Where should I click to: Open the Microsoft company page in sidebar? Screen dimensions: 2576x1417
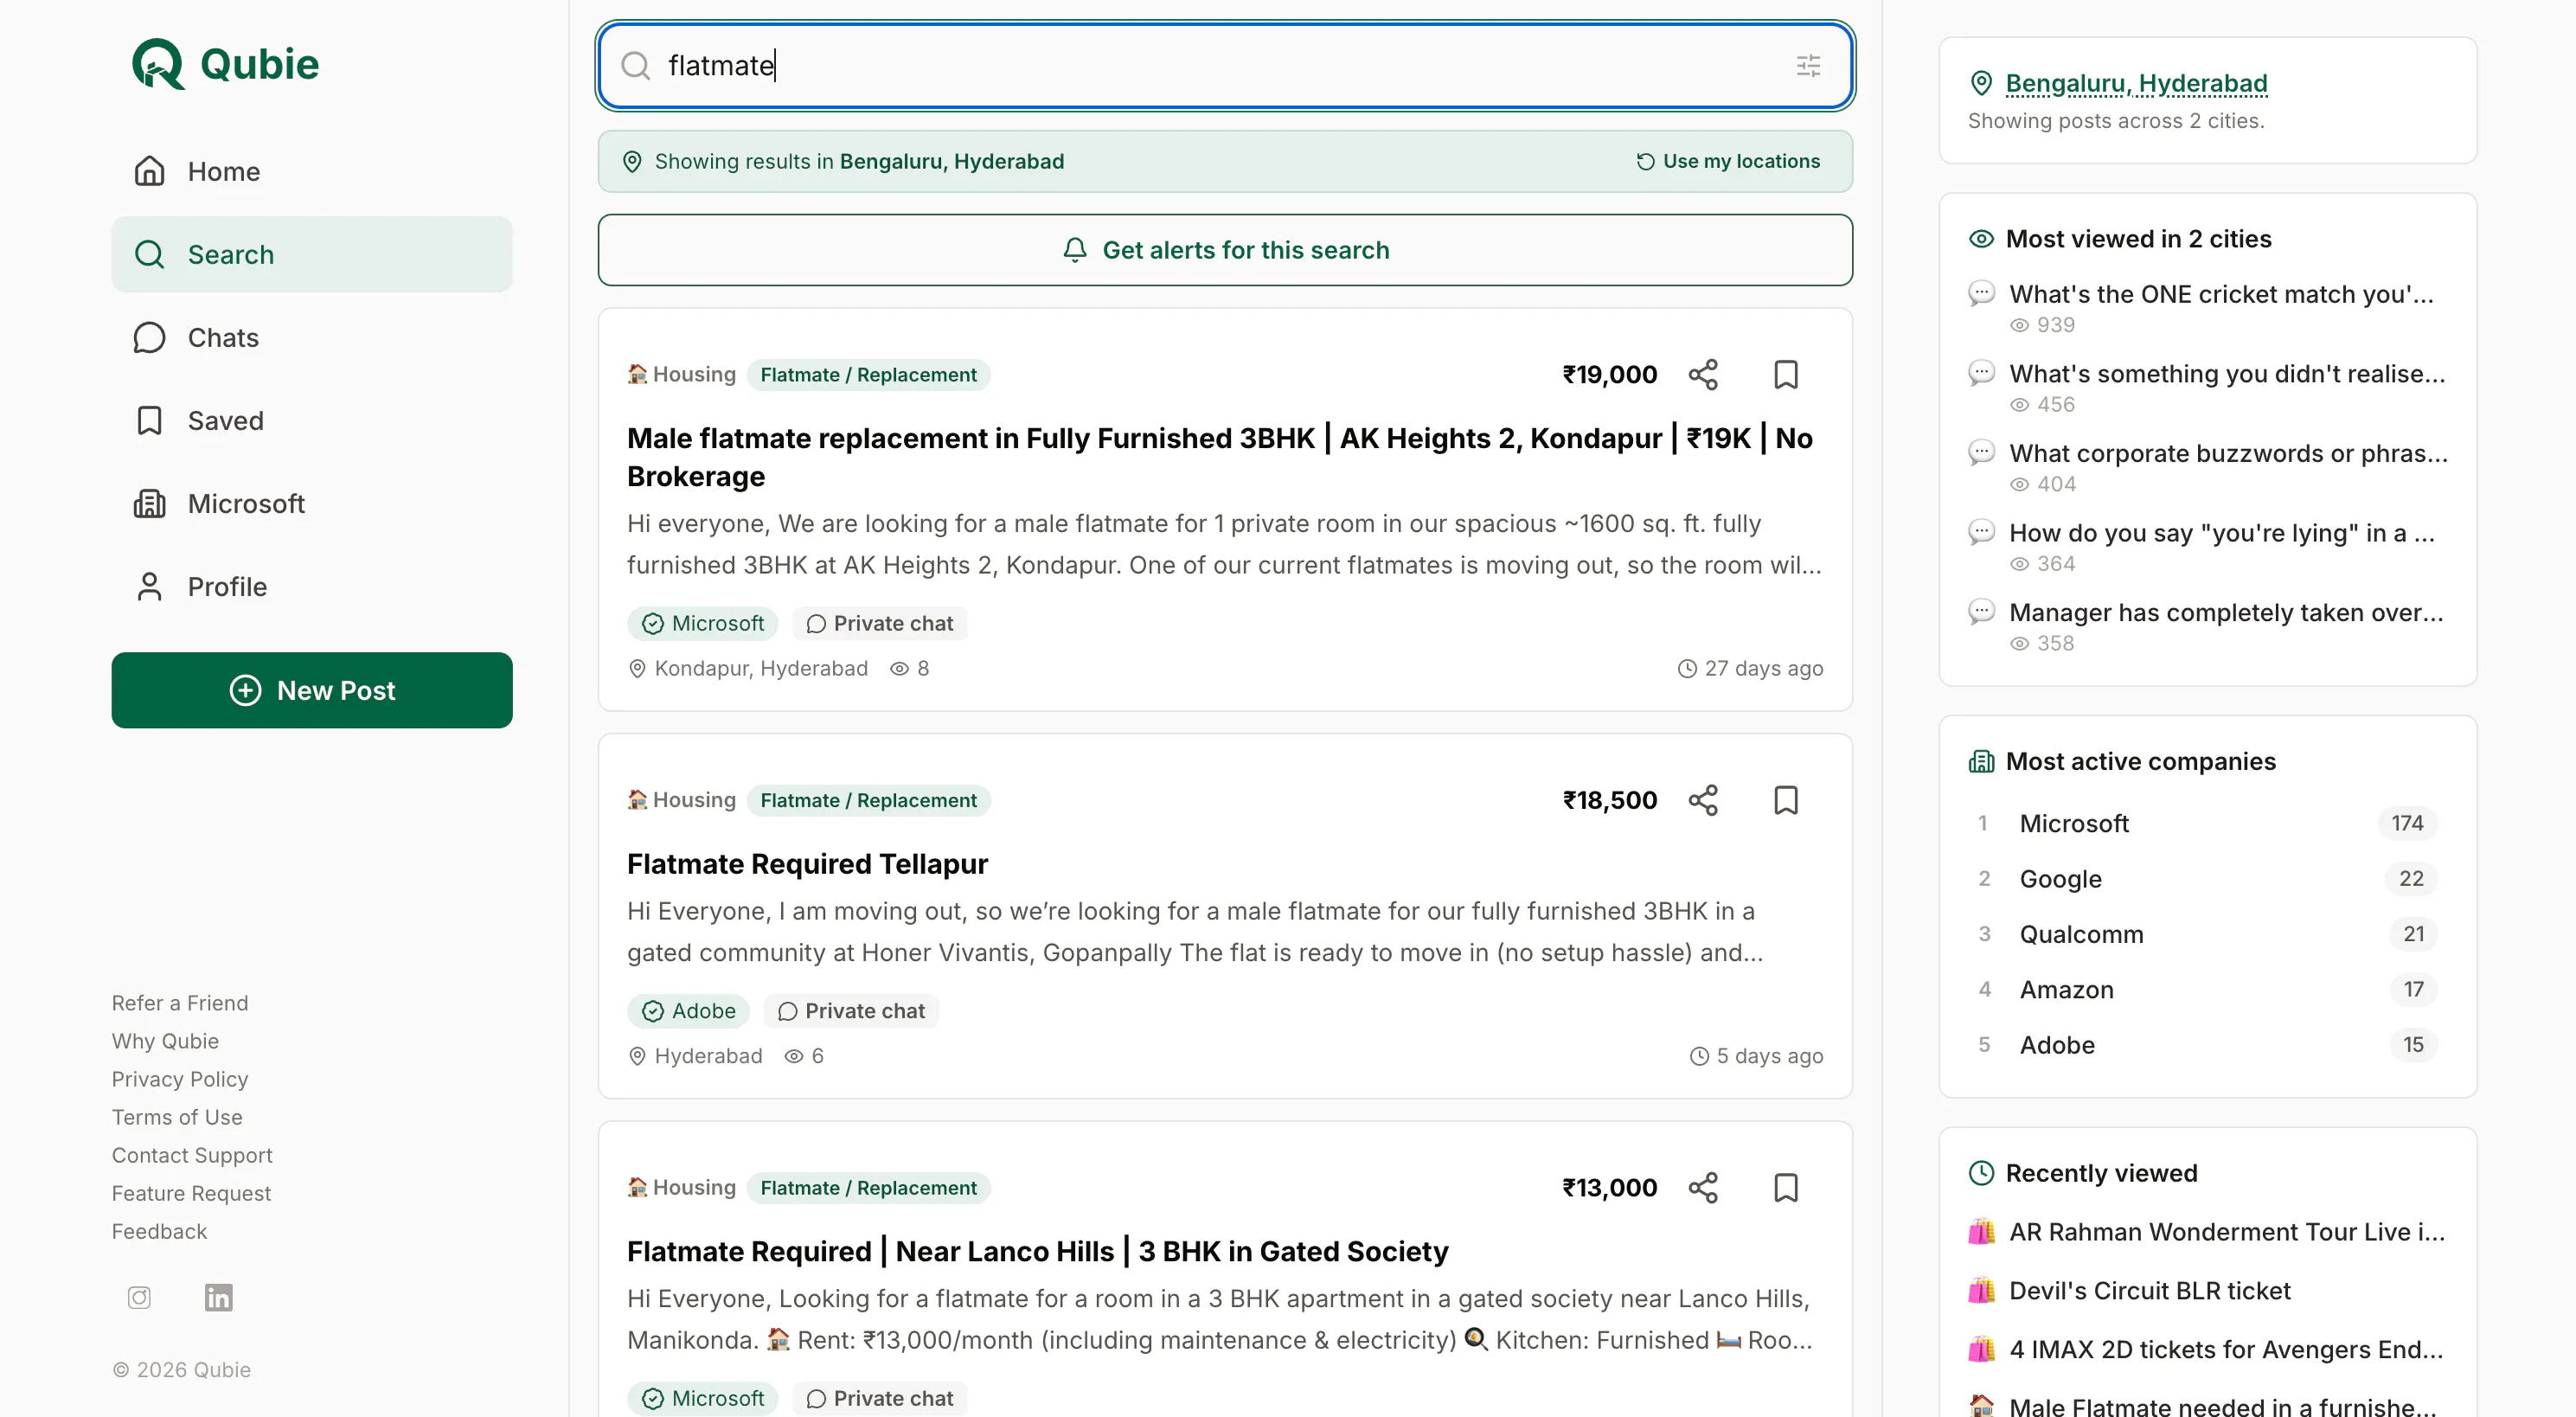pos(312,503)
